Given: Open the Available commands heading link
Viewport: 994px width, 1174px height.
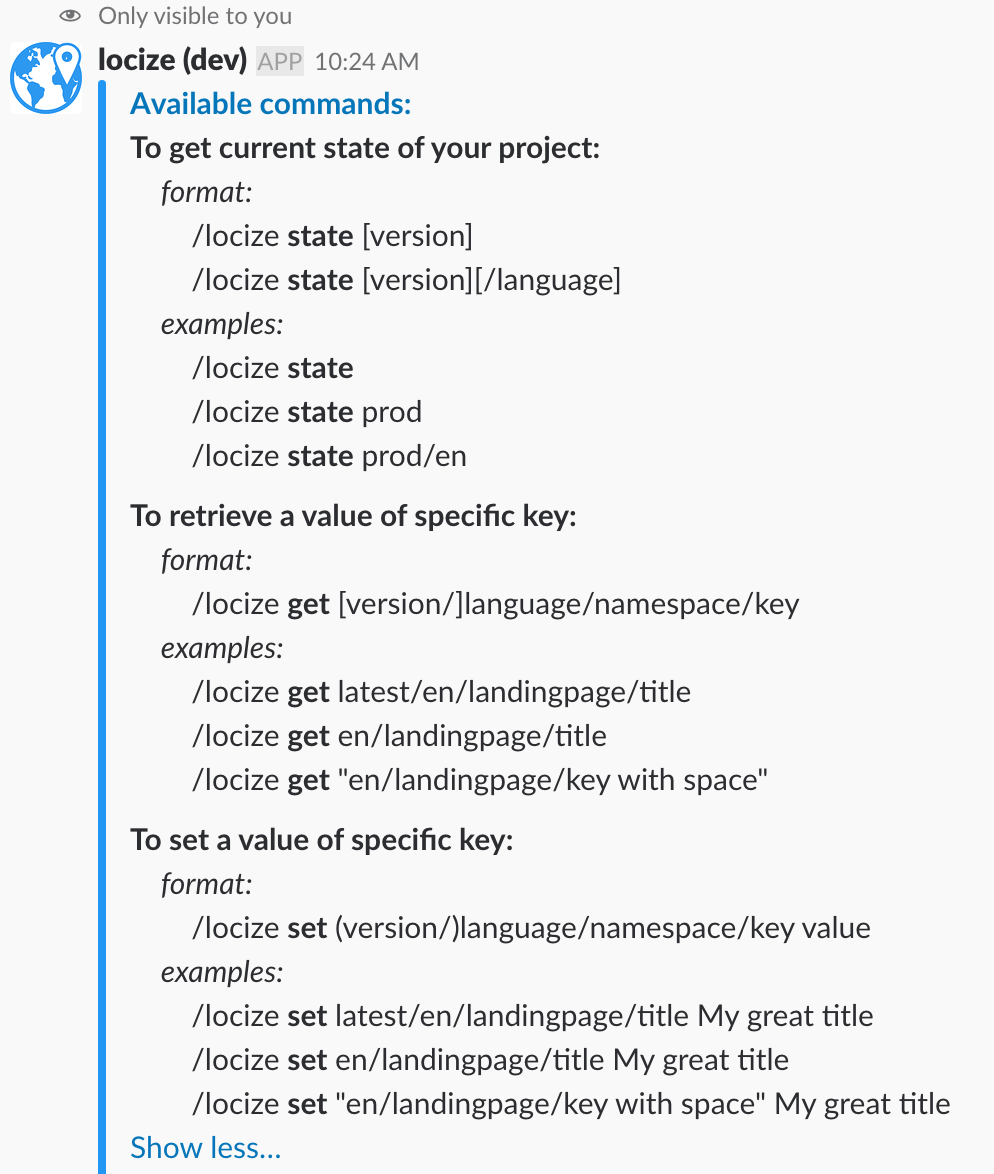Looking at the screenshot, I should pos(271,104).
